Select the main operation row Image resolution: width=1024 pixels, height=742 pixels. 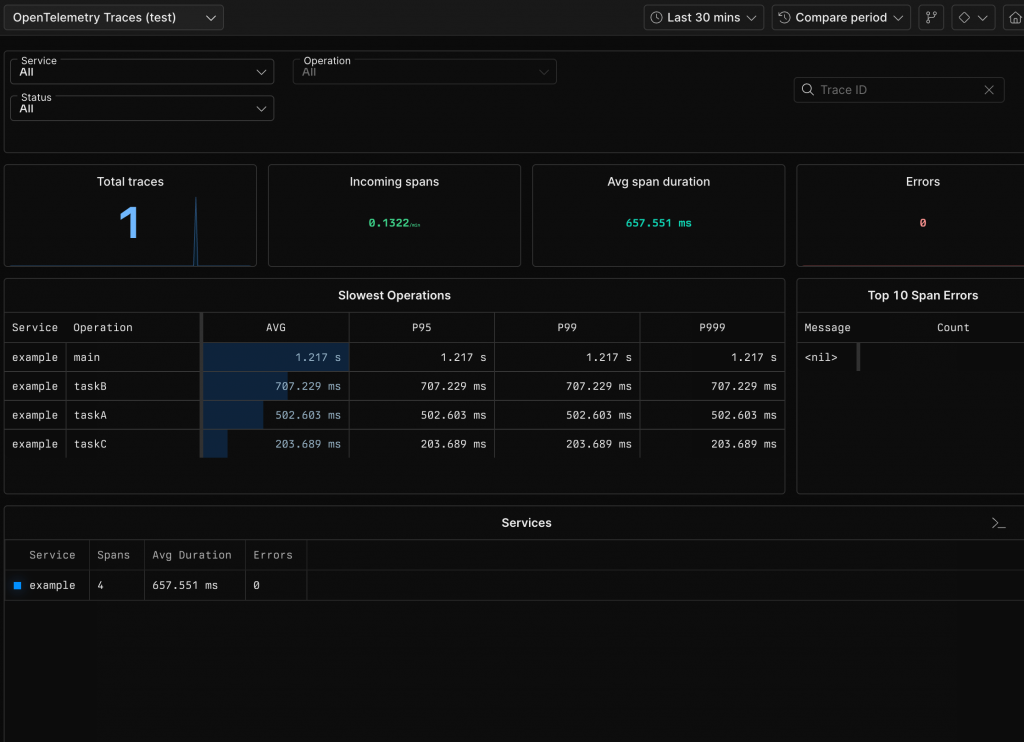pyautogui.click(x=394, y=357)
